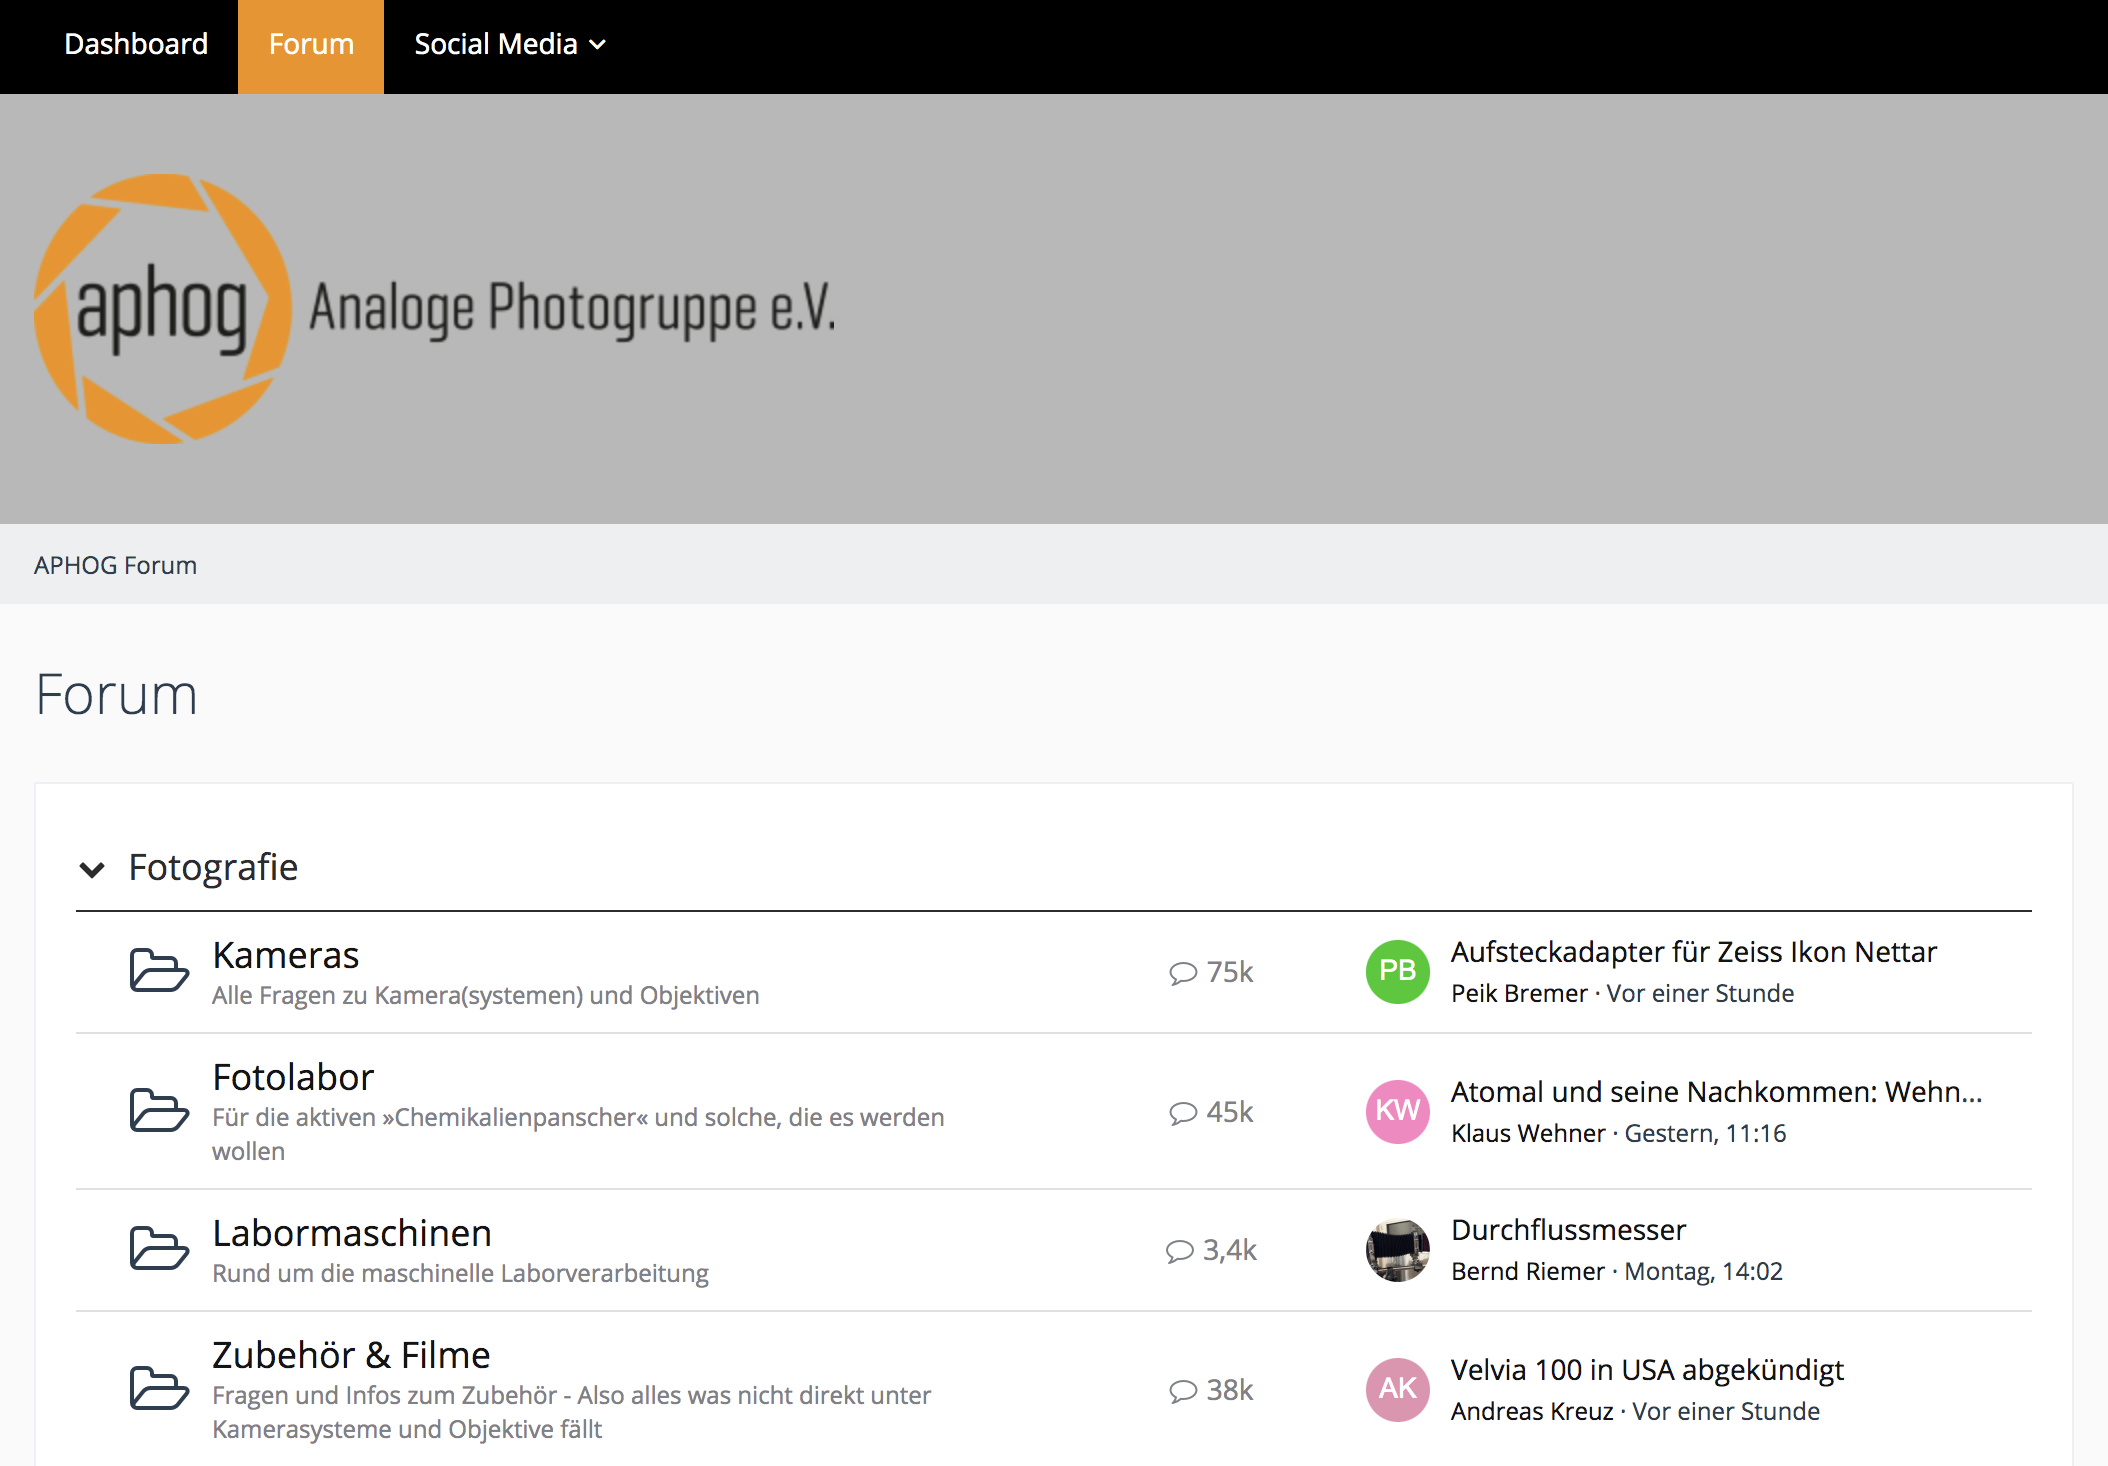The height and width of the screenshot is (1466, 2108).
Task: Open the Fotografie category heading
Action: [213, 867]
